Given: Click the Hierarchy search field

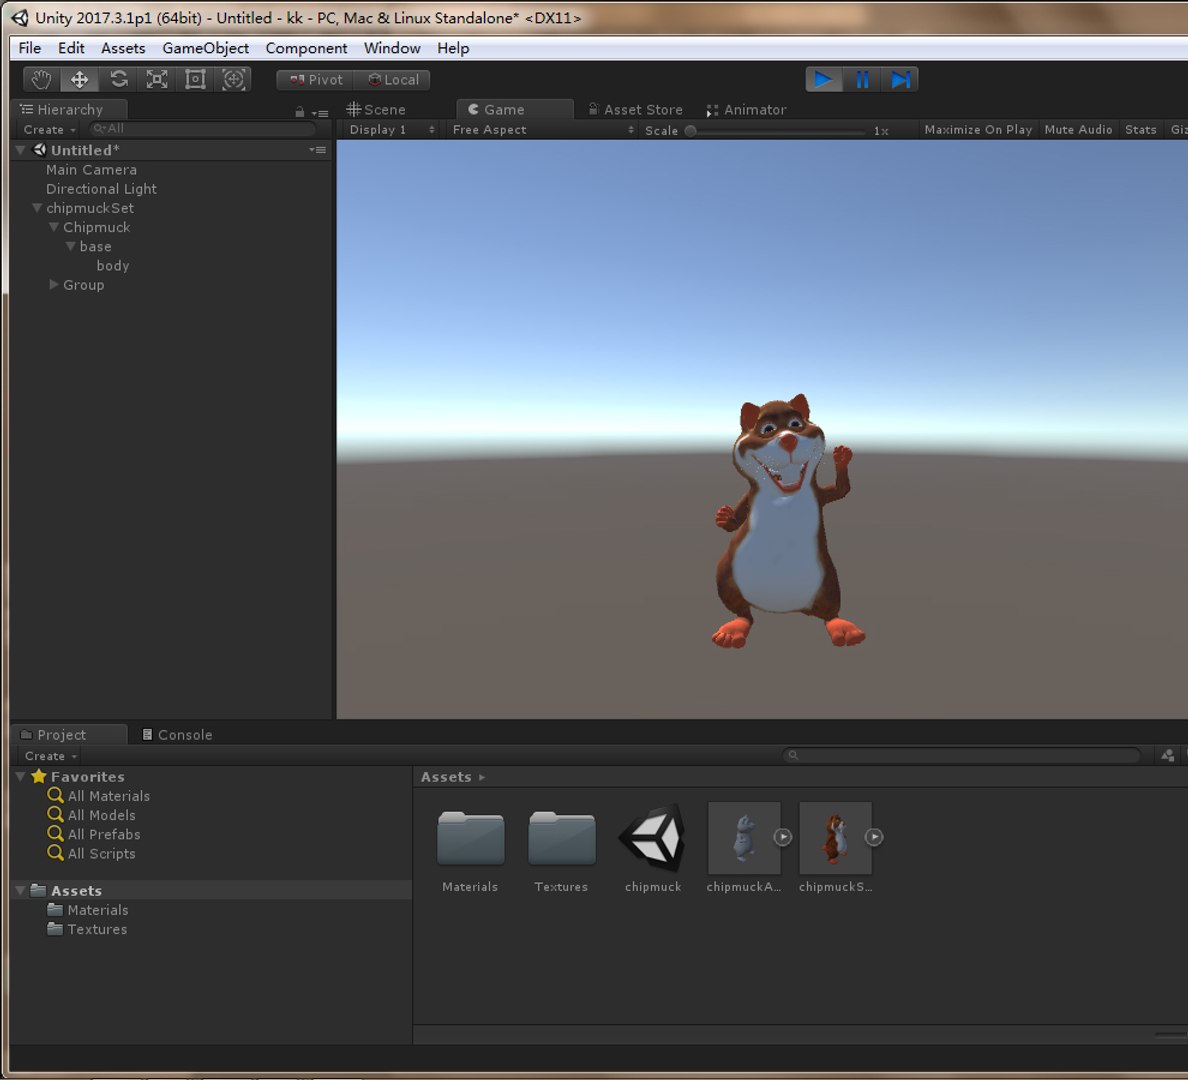Looking at the screenshot, I should coord(202,129).
